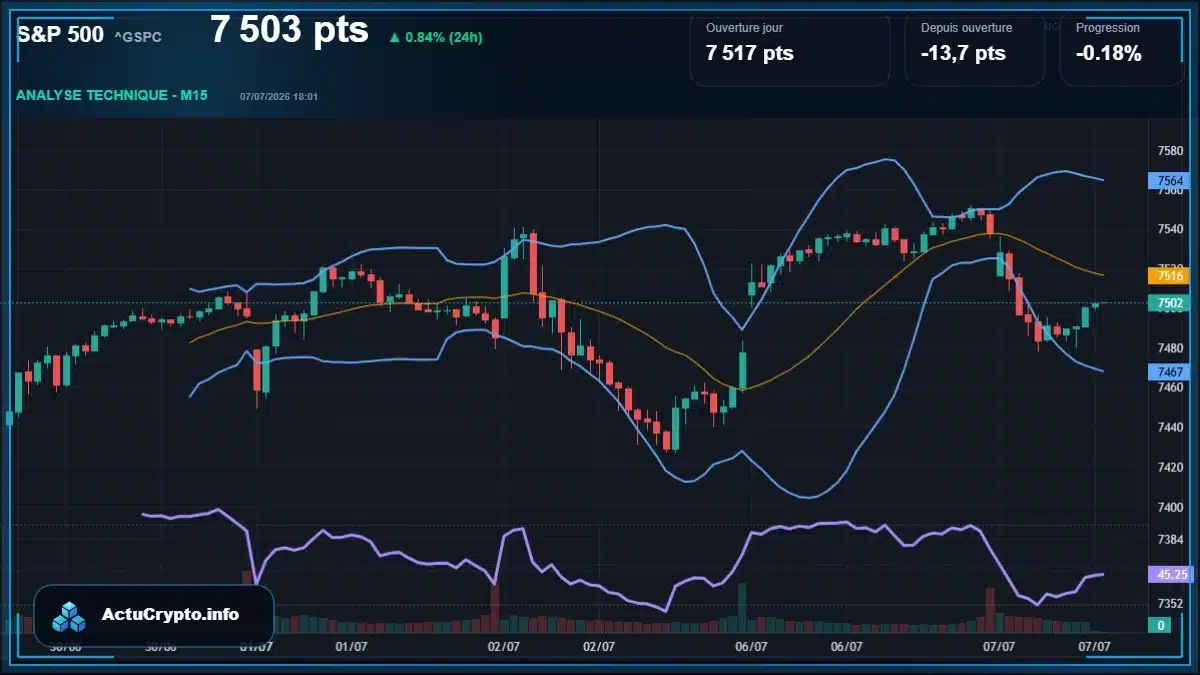The image size is (1200, 675).
Task: Open the Depuis ouverture card
Action: pyautogui.click(x=975, y=50)
